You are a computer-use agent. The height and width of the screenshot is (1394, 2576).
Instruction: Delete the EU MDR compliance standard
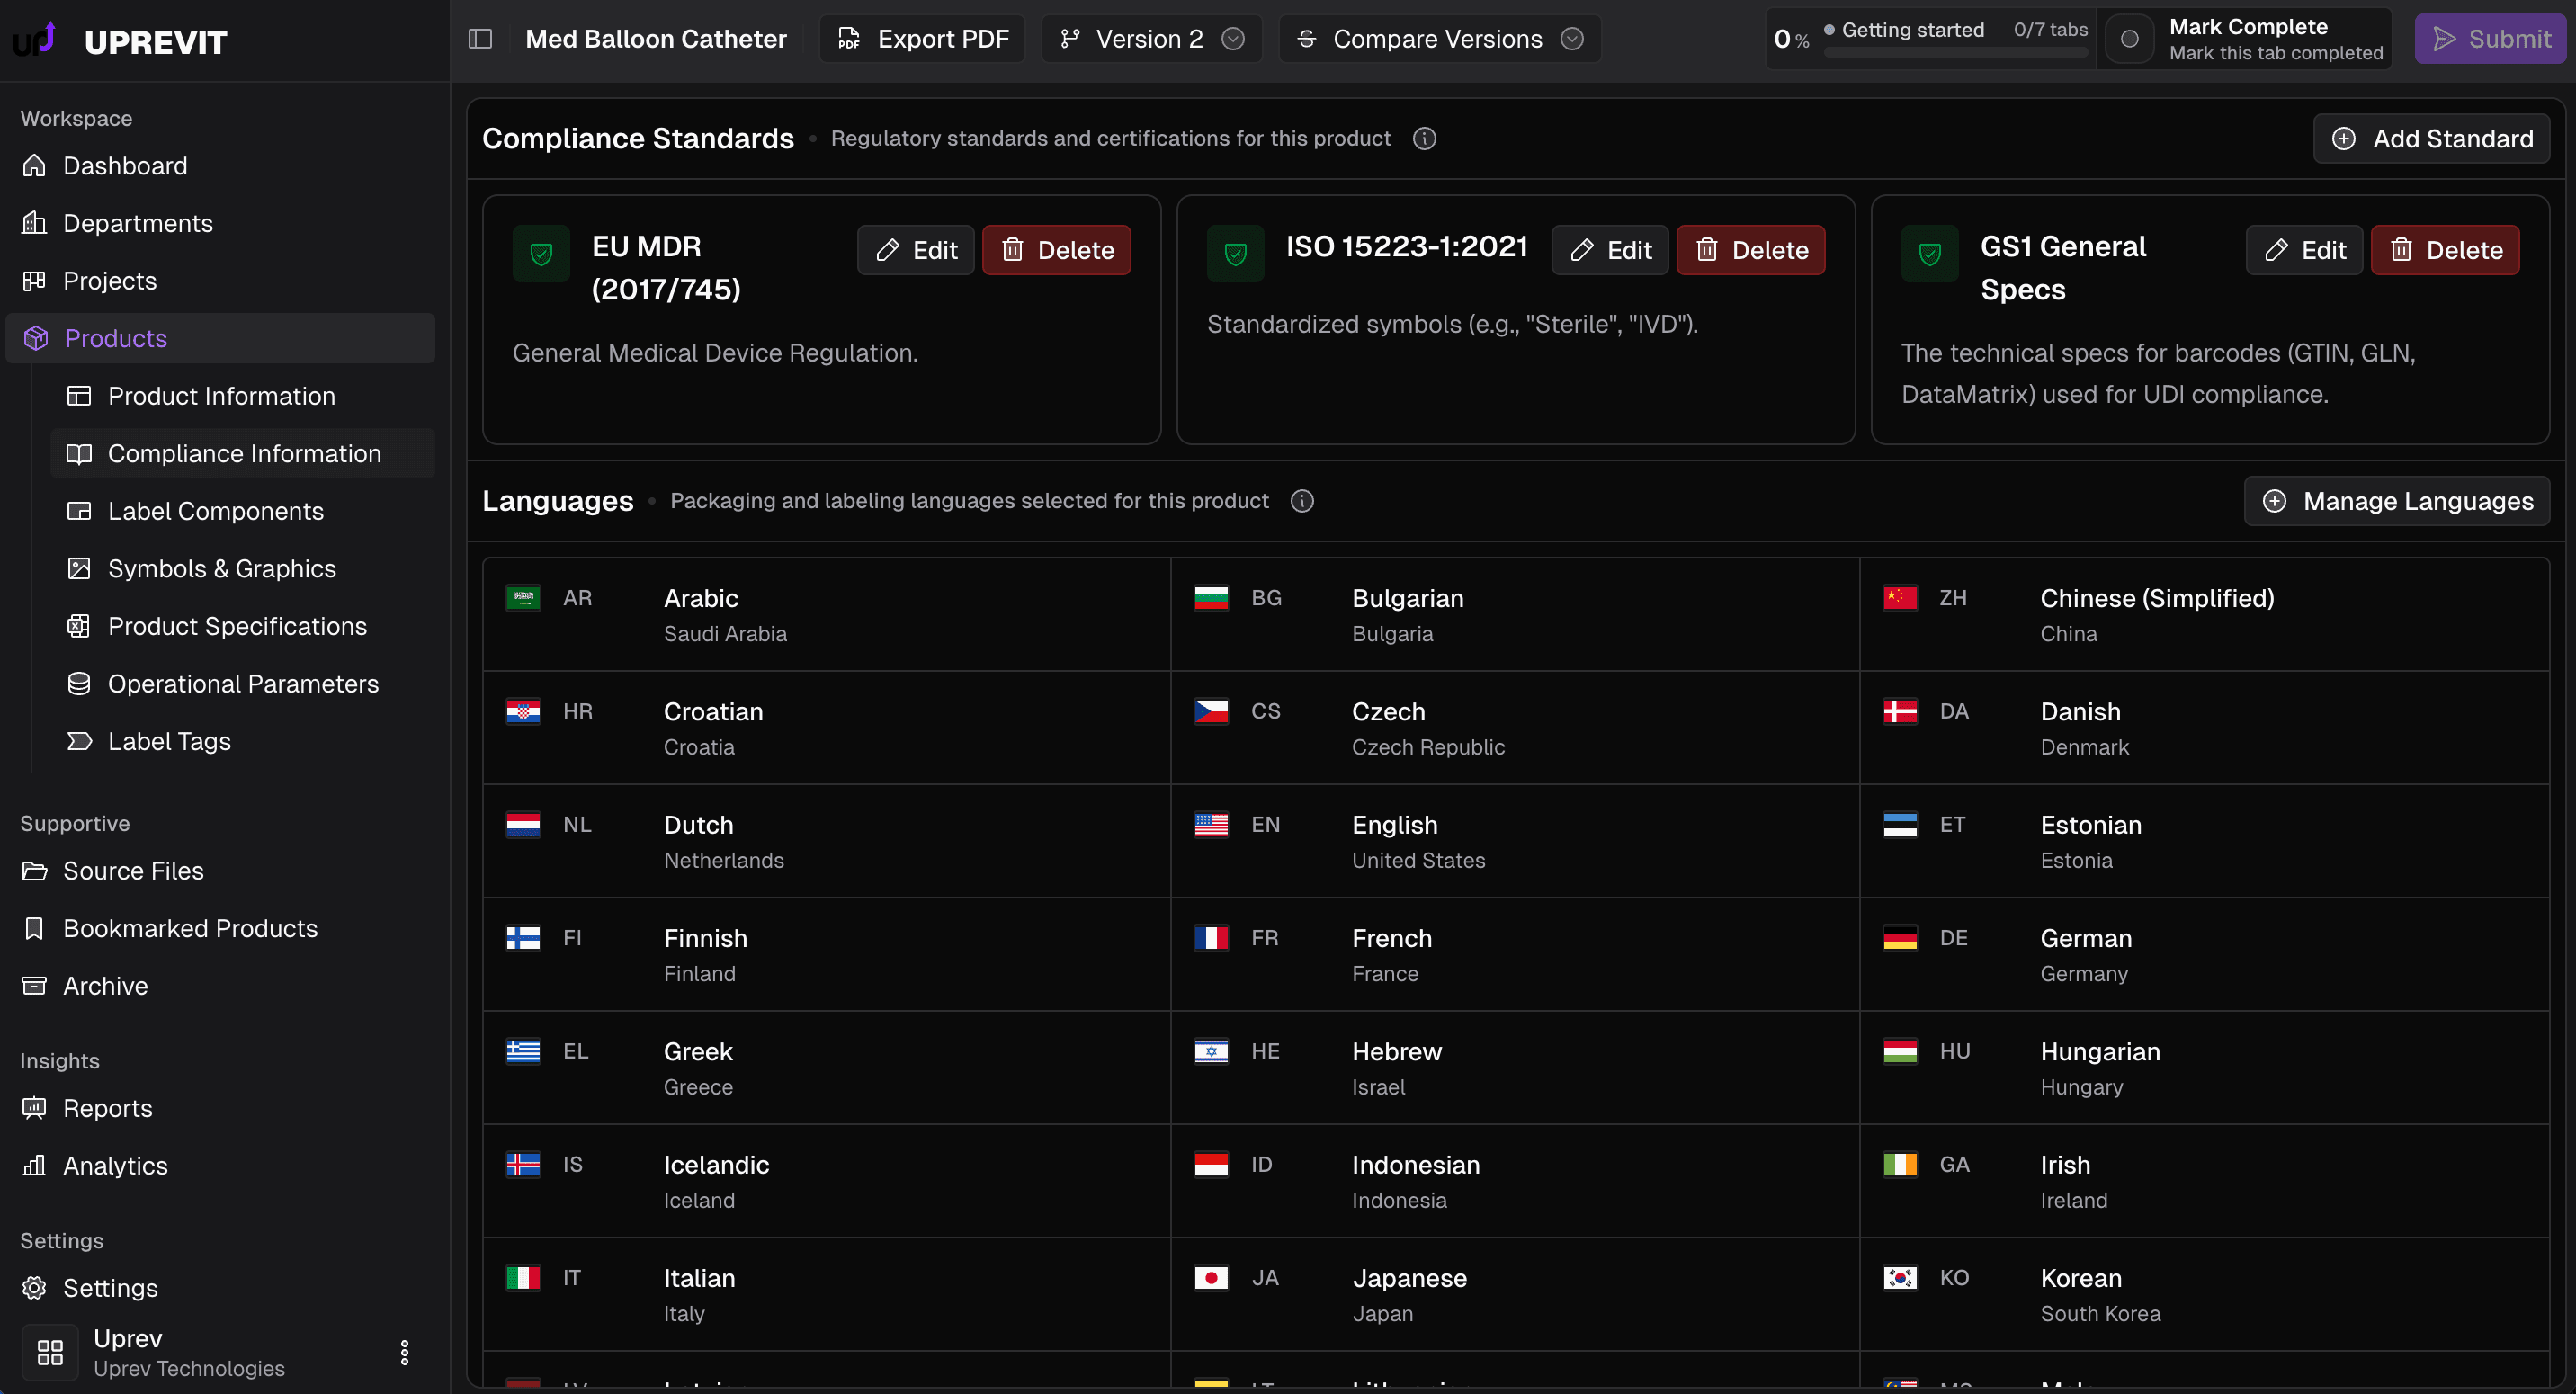tap(1056, 250)
